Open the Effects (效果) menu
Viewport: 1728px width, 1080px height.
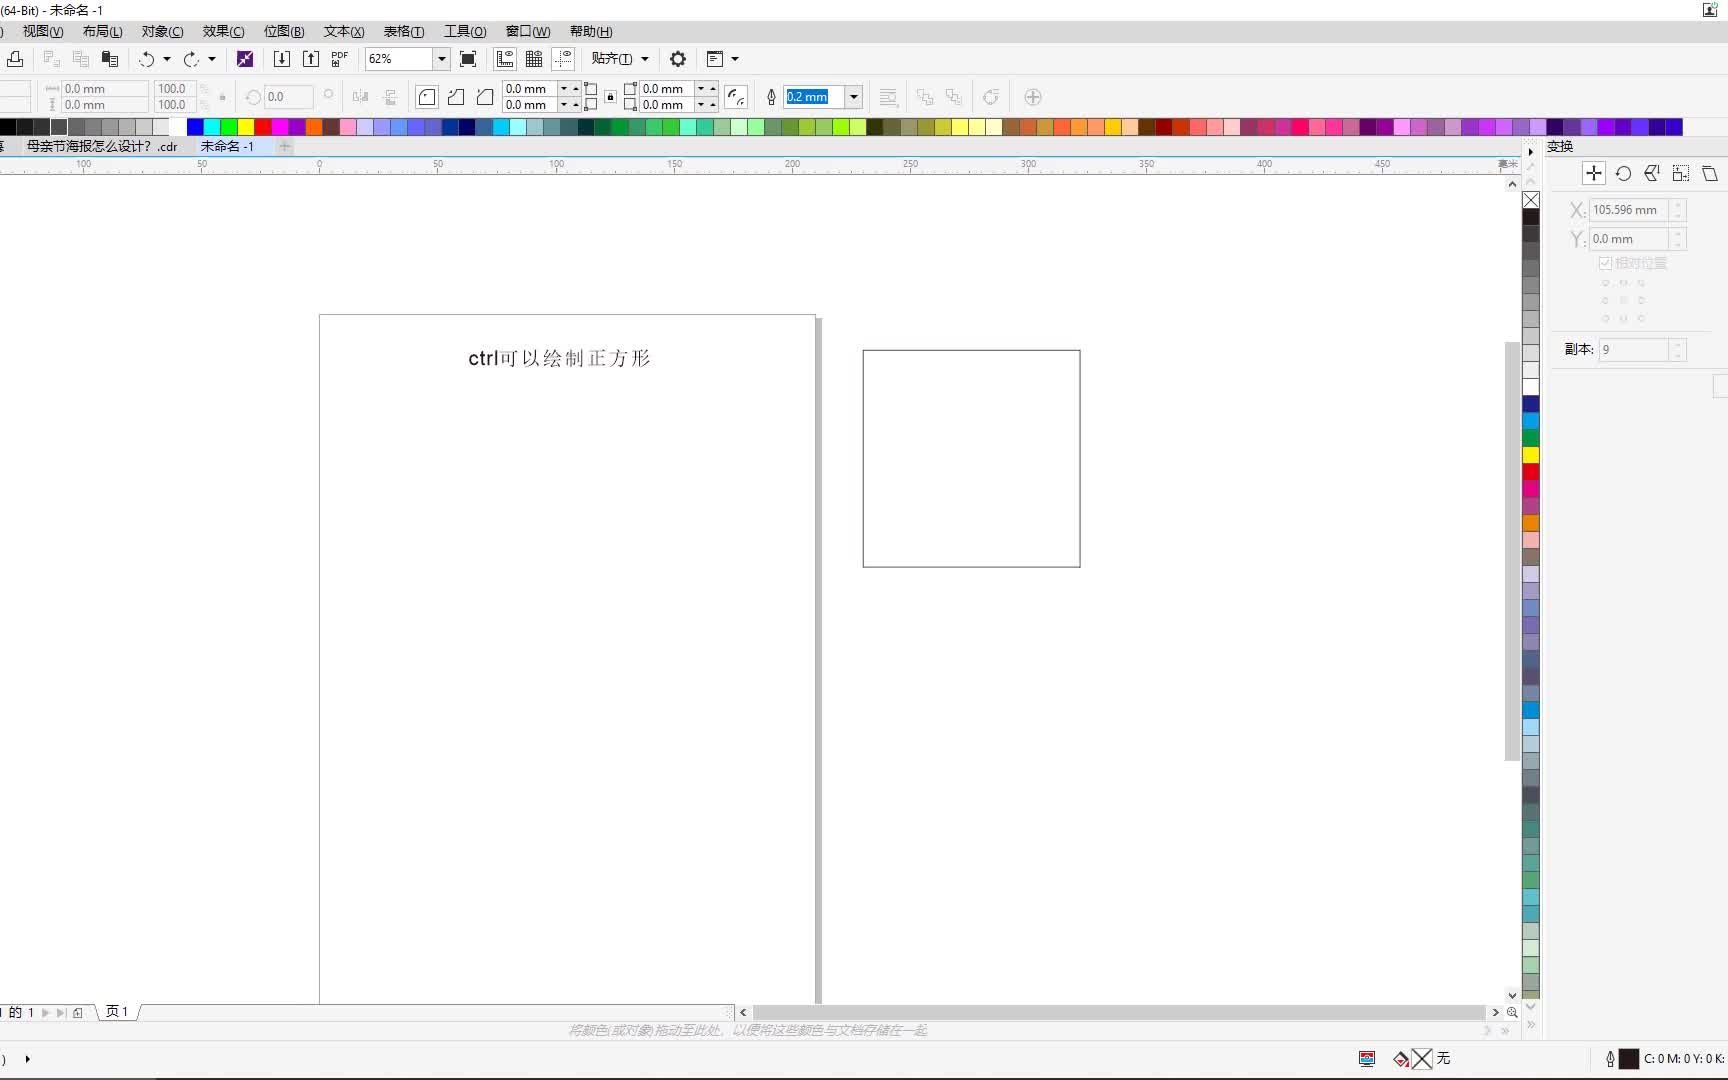(223, 31)
